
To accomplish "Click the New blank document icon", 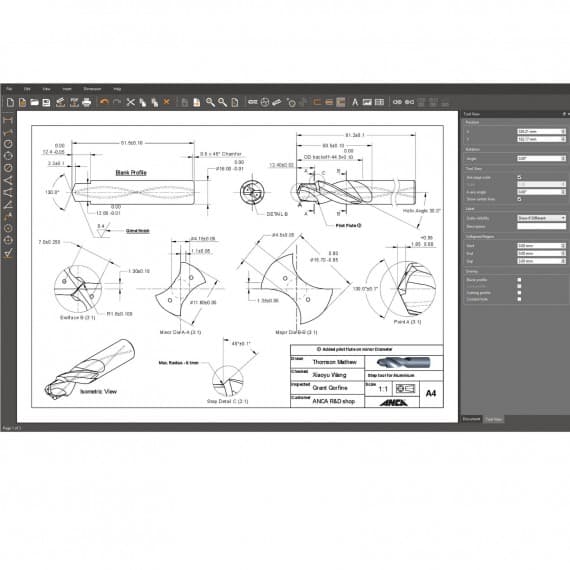I will point(10,103).
